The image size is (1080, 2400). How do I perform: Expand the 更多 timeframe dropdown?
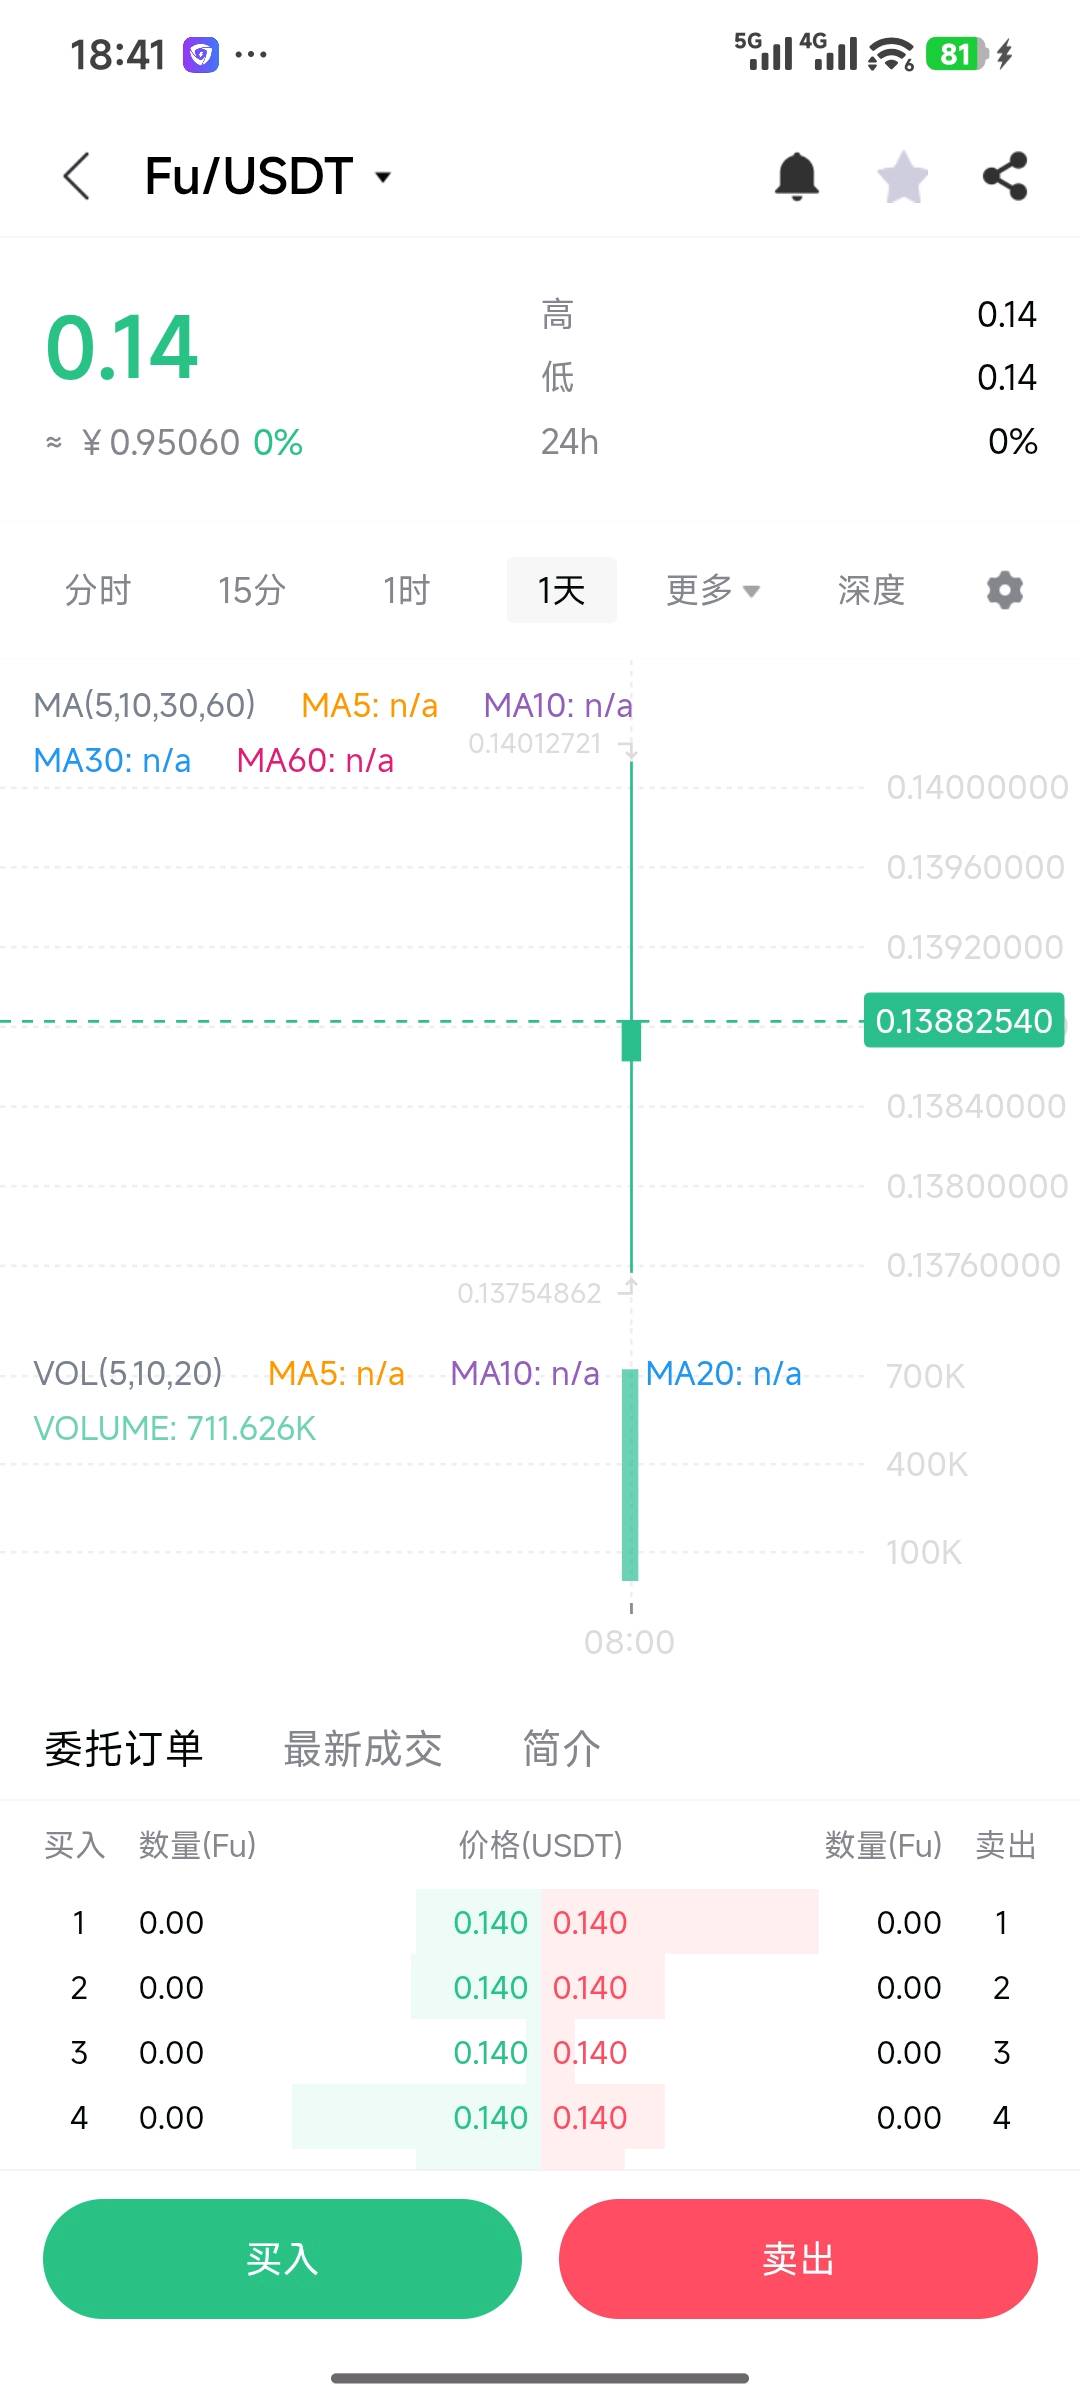point(713,590)
